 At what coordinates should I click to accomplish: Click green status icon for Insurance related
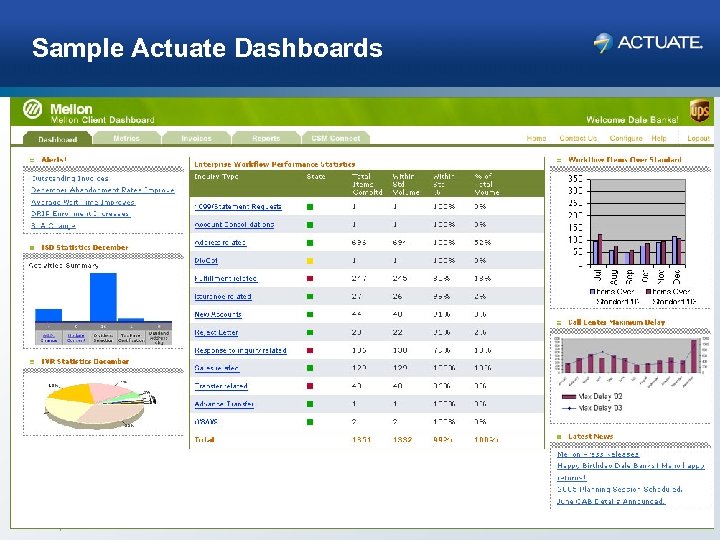click(x=310, y=296)
